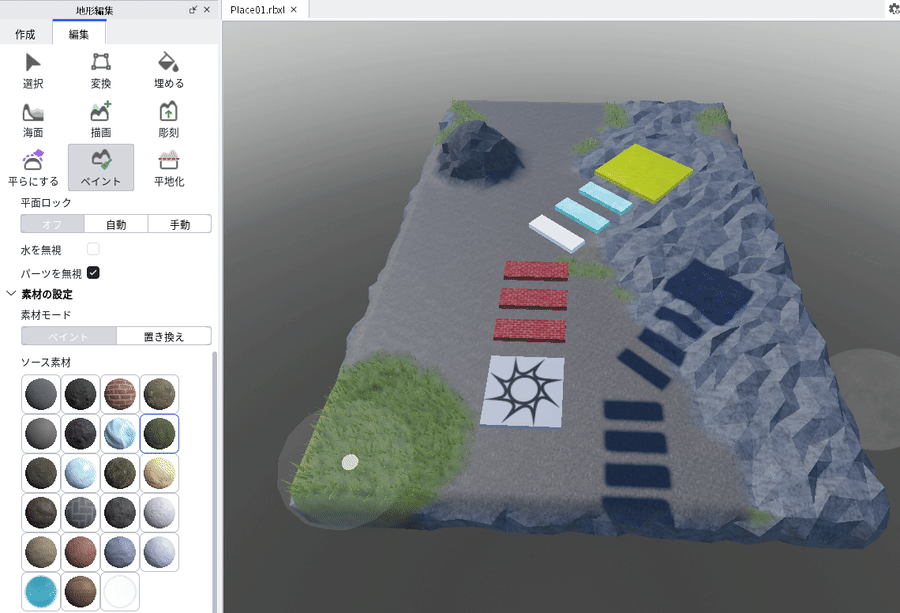900x613 pixels.
Task: Click the 平面ロック label
Action: tap(46, 203)
